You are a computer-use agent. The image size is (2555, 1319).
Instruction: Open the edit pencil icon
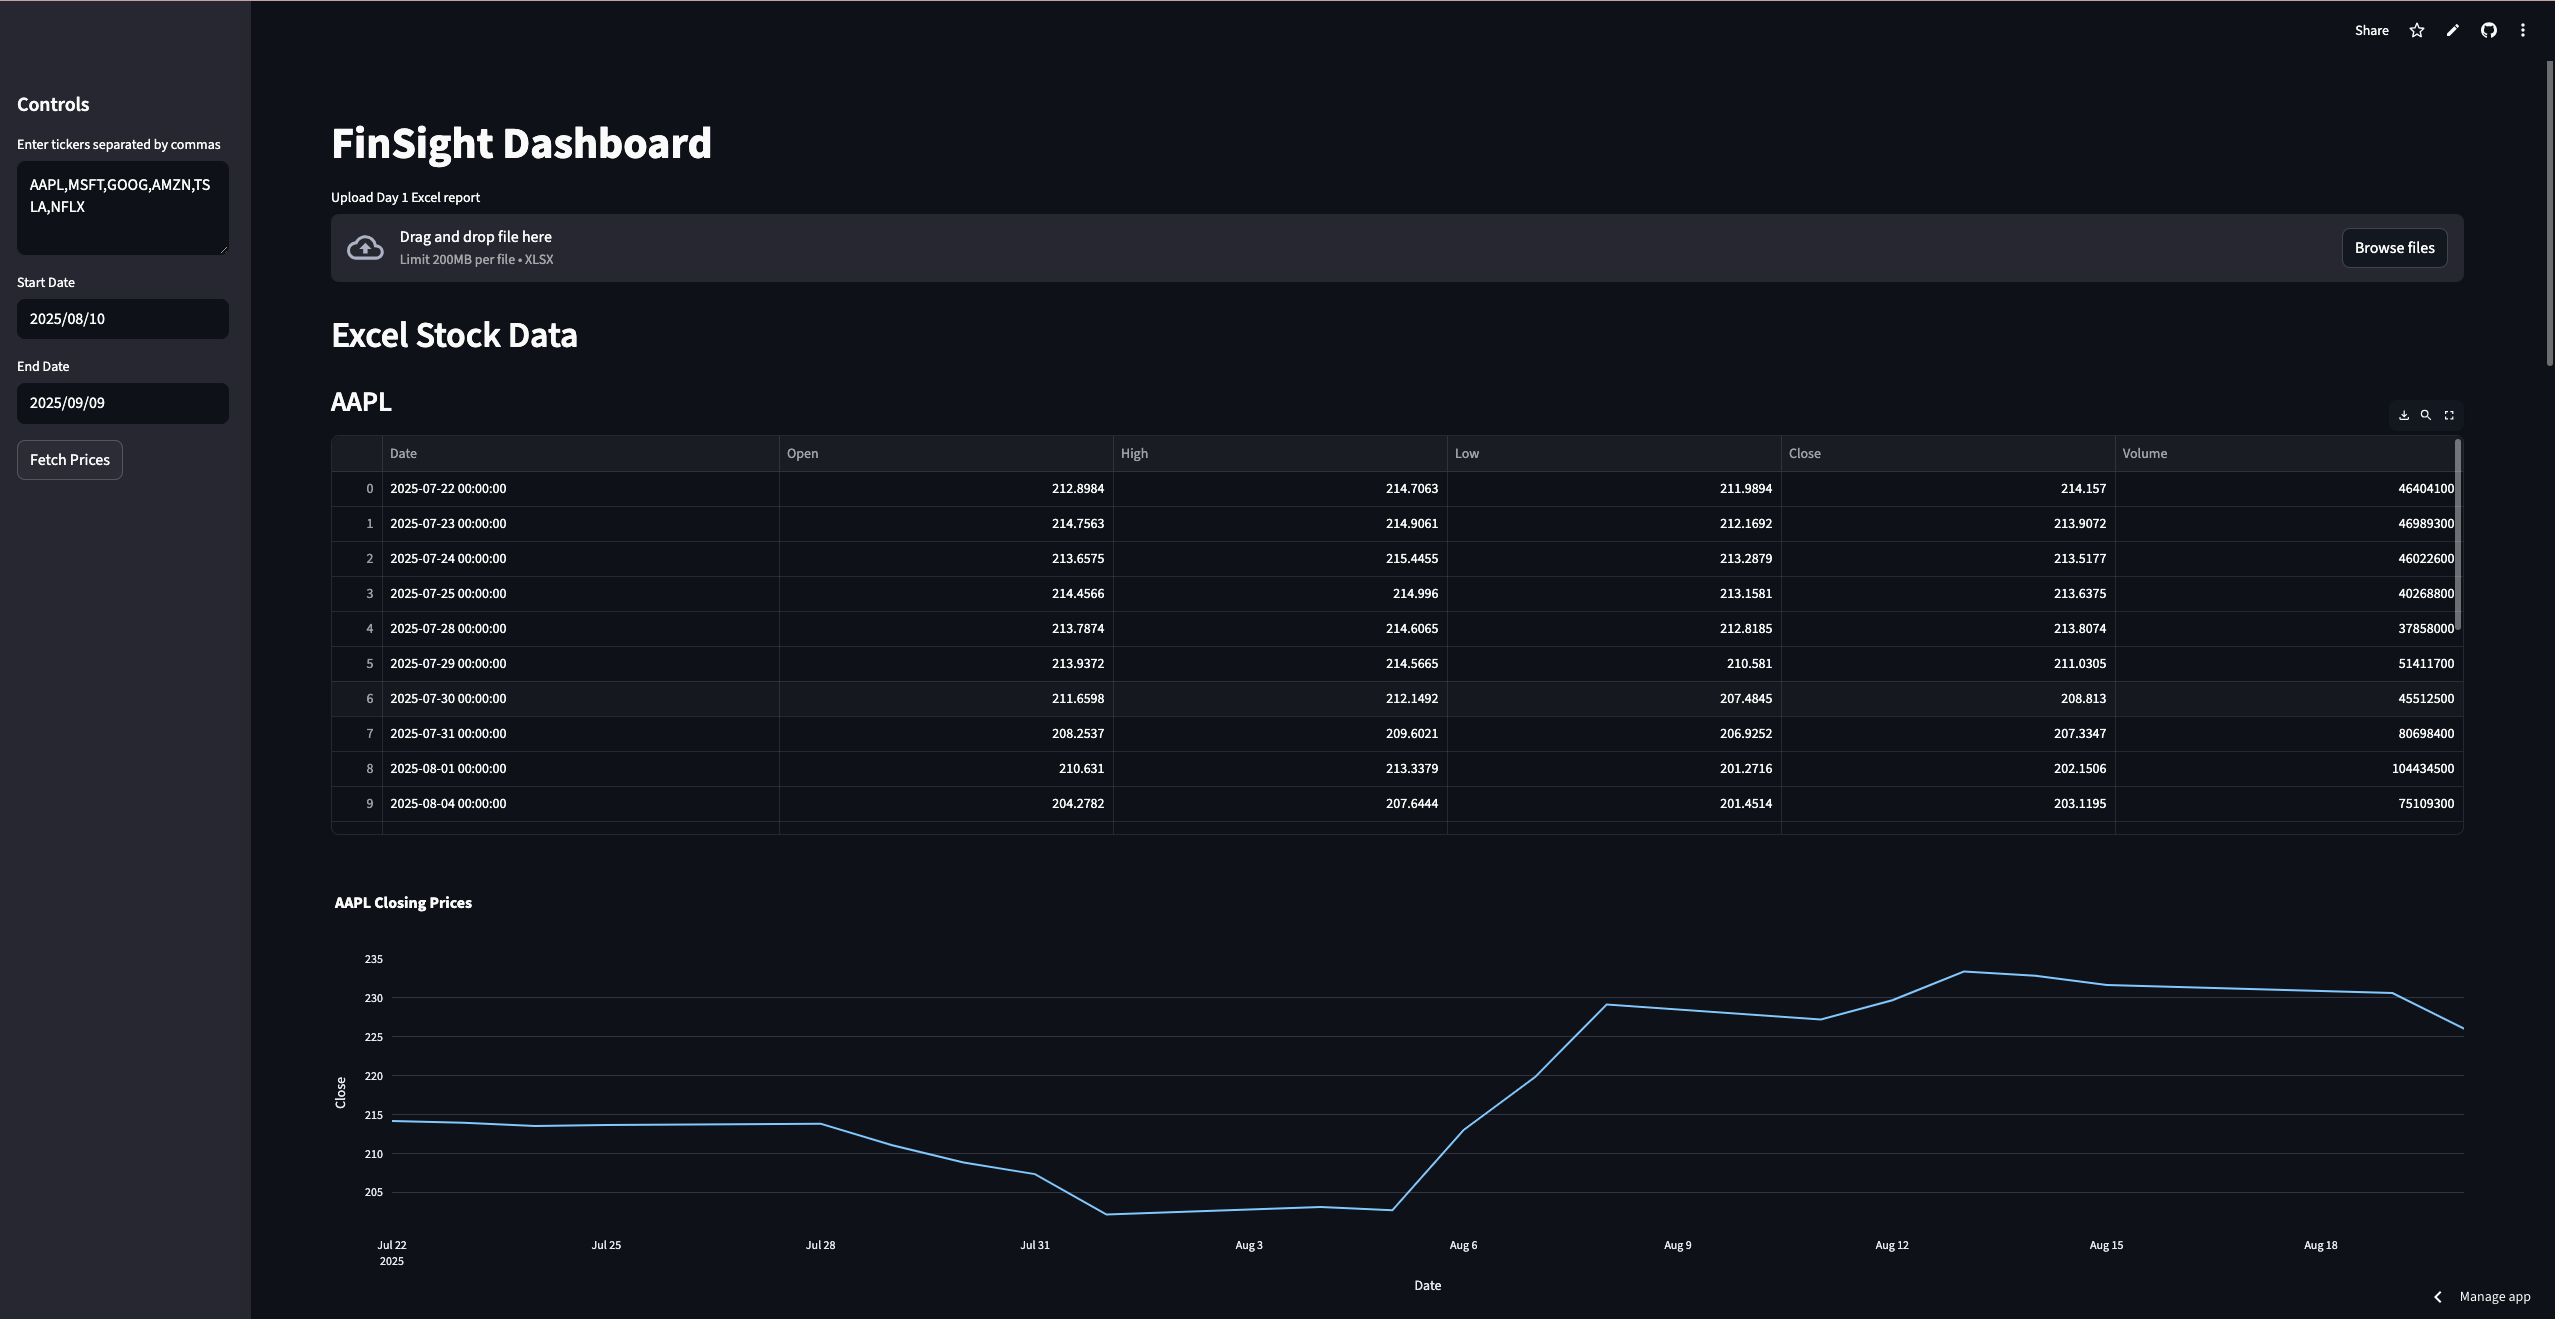(2453, 30)
